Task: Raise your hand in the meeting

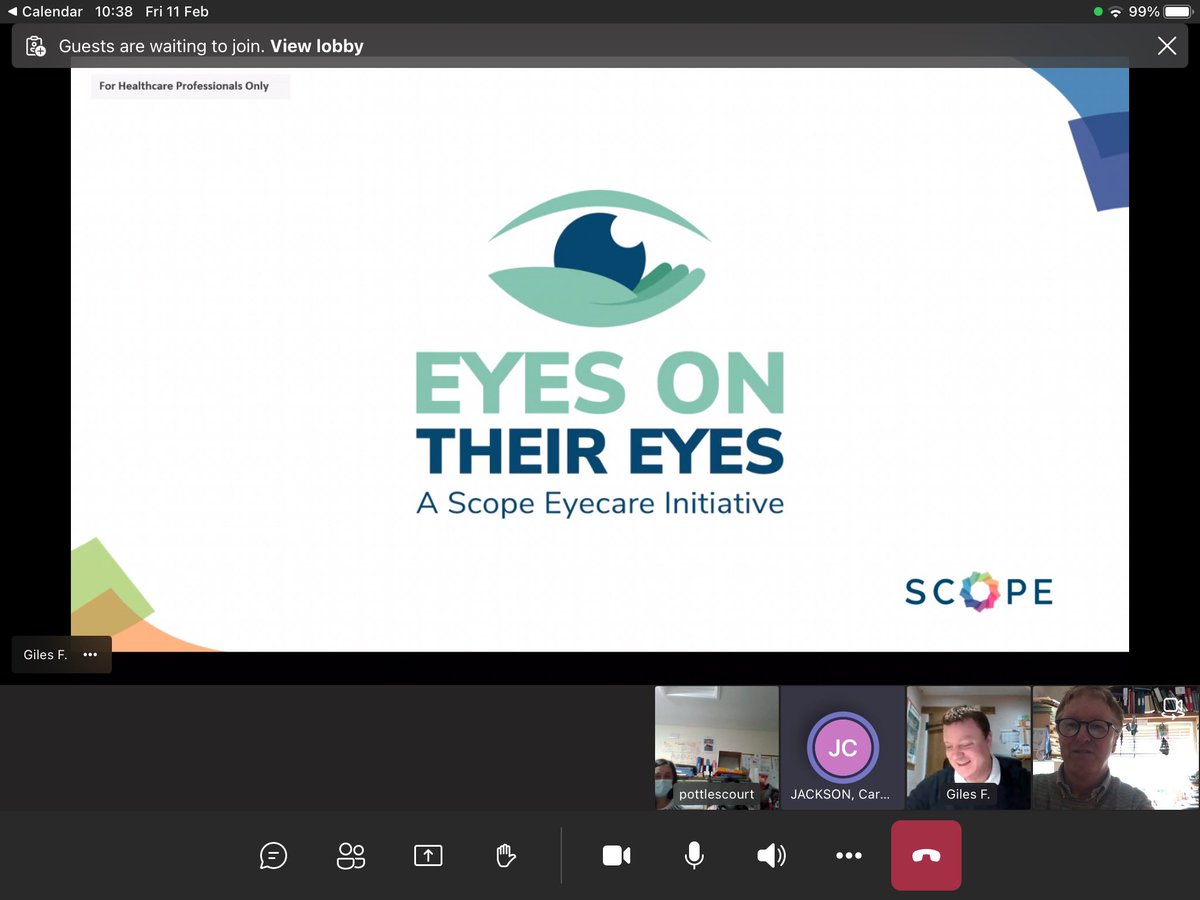Action: (x=506, y=855)
